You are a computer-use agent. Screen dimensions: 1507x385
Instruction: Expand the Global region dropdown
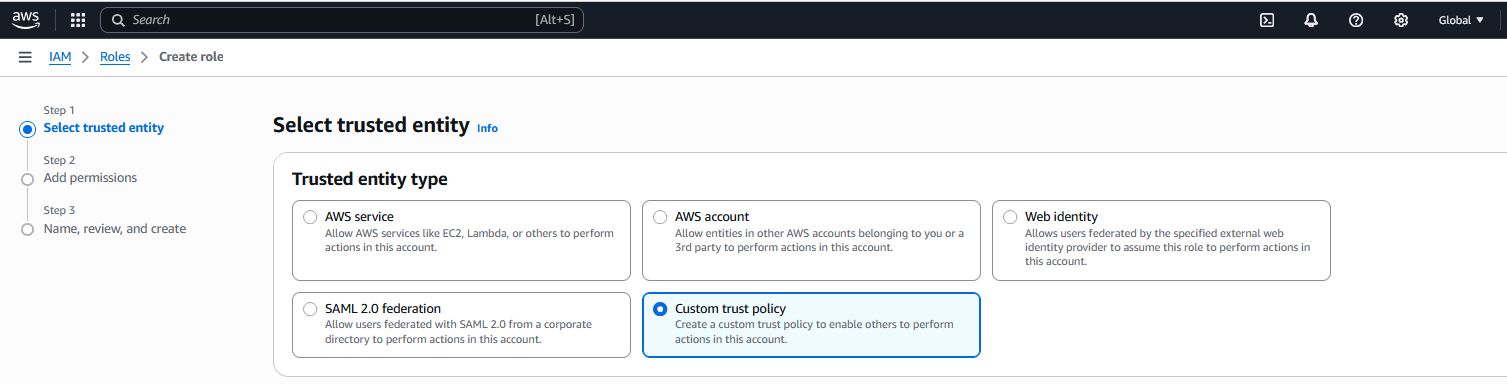tap(1461, 20)
